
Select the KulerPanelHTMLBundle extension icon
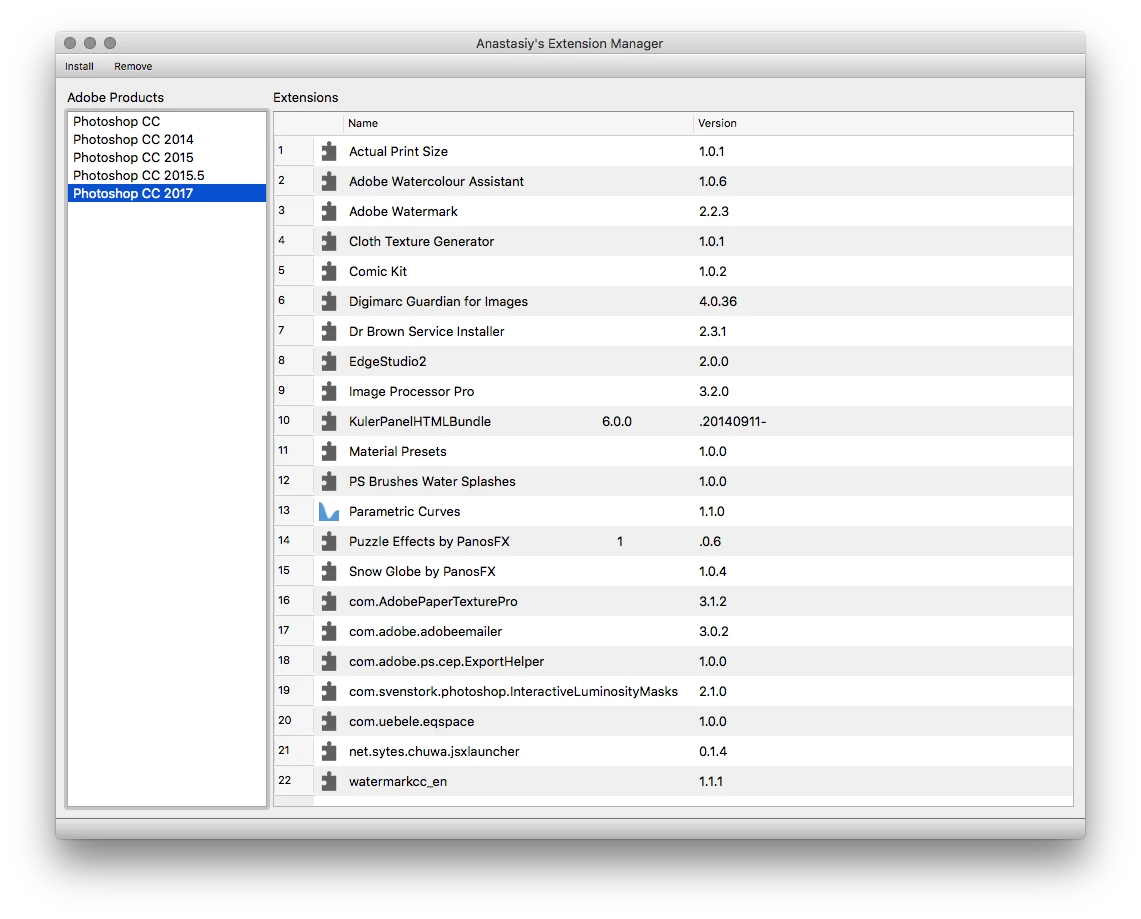[329, 421]
